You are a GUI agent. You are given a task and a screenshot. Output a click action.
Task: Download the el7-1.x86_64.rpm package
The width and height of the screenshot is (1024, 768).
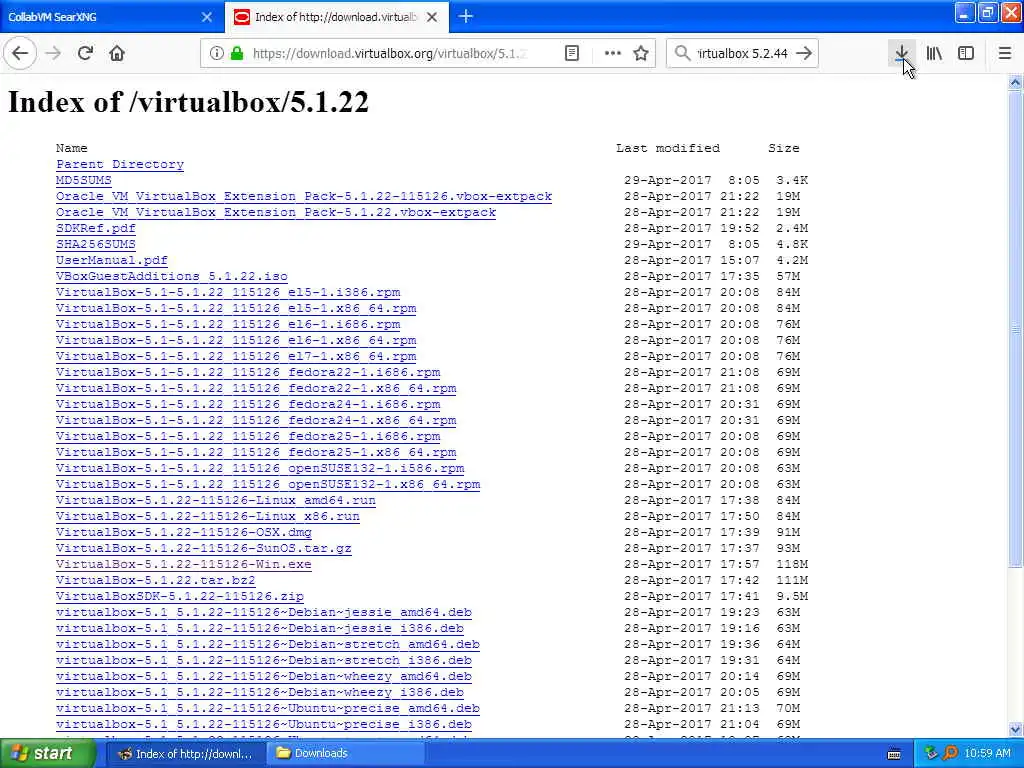(x=236, y=356)
